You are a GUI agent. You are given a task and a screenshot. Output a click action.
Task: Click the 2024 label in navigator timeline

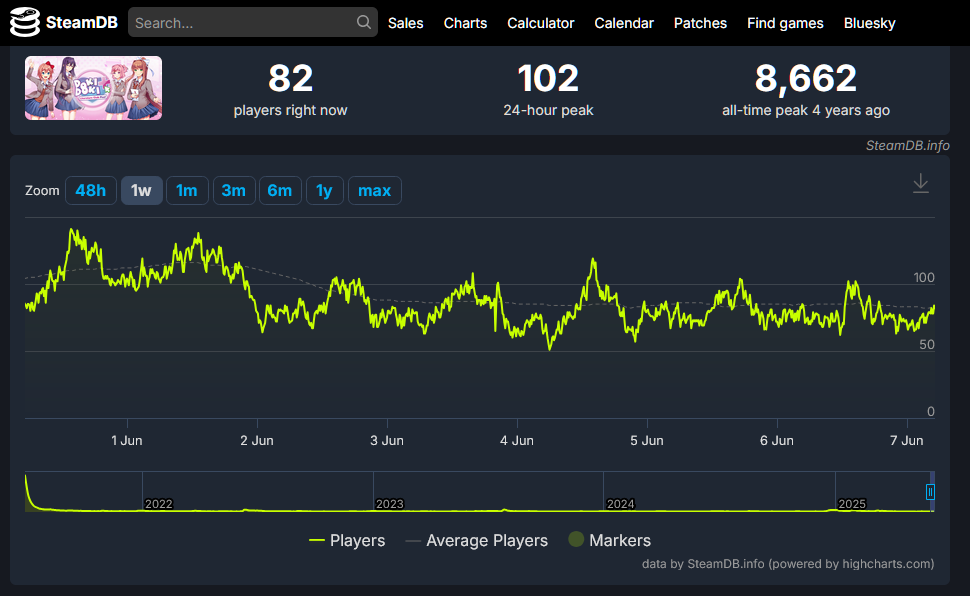tap(620, 504)
